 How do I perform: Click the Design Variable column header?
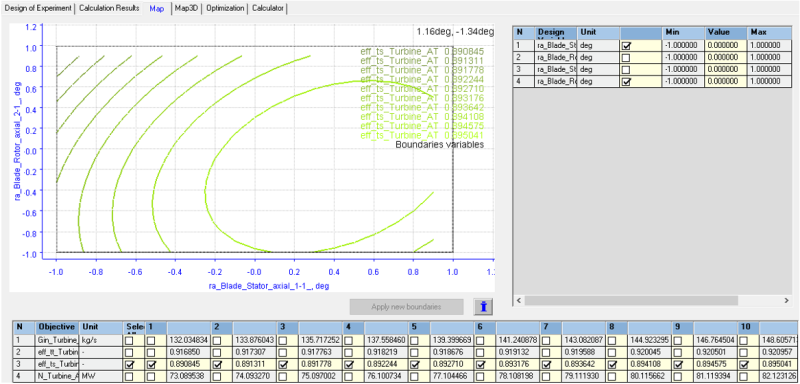point(556,33)
